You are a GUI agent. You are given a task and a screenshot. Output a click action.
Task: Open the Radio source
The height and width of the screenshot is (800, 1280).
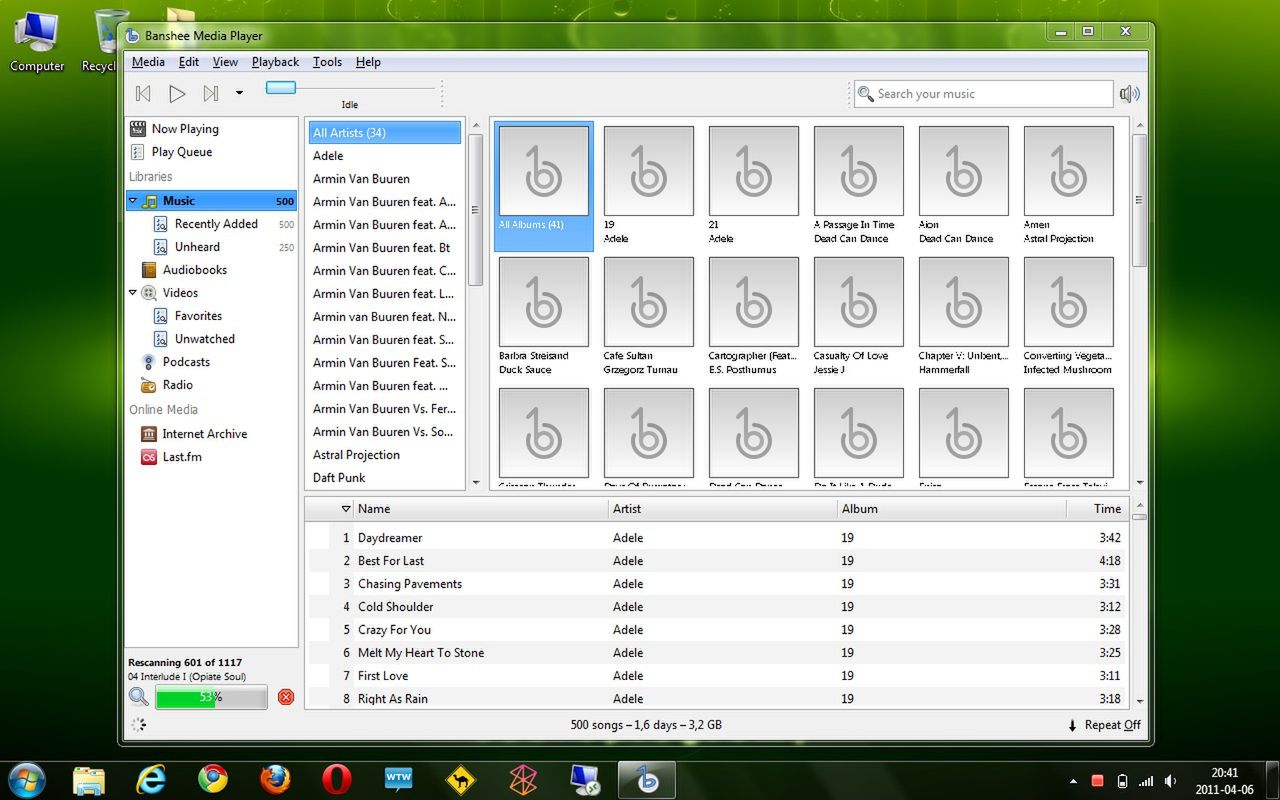[x=177, y=385]
